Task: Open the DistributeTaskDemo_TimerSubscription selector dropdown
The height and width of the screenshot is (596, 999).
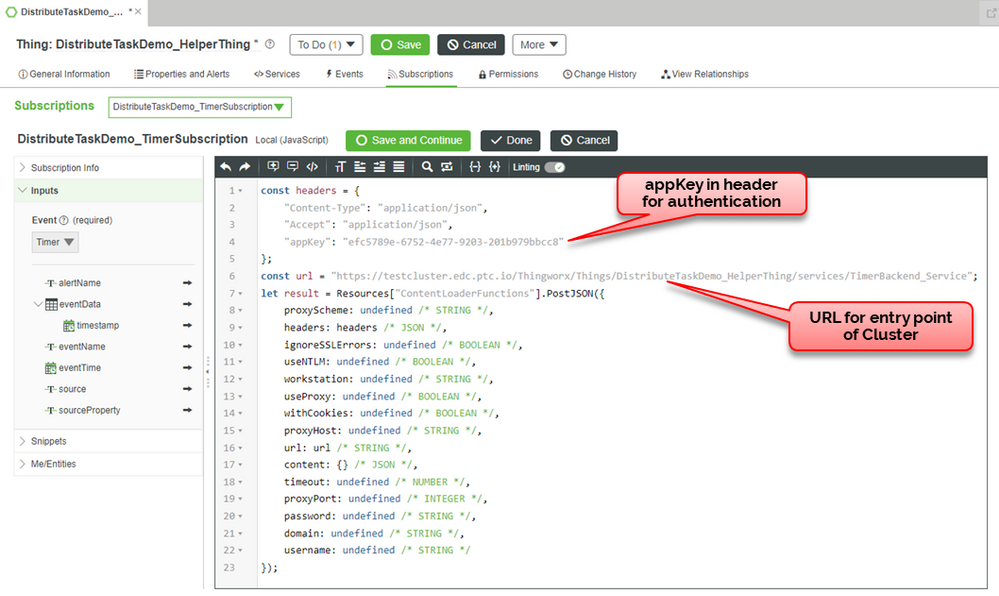Action: coord(200,107)
